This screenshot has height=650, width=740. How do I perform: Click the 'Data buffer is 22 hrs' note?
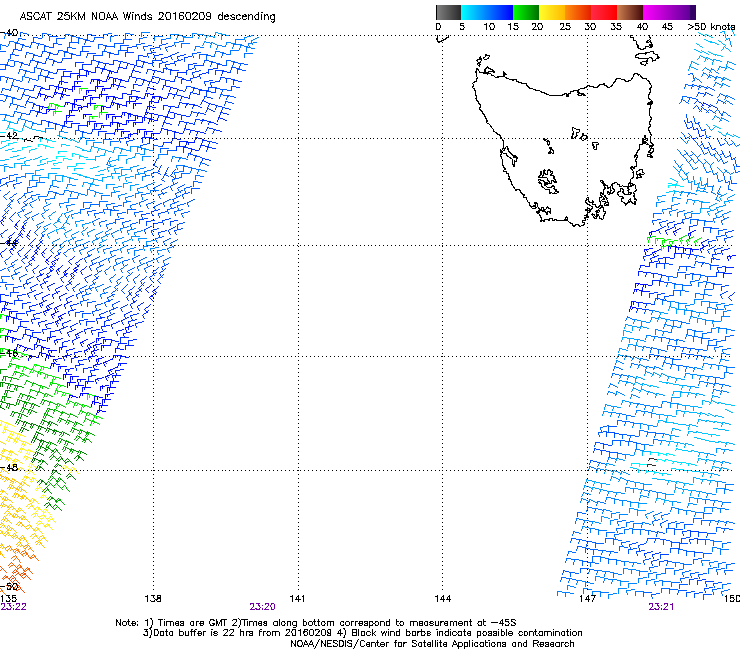(x=362, y=633)
